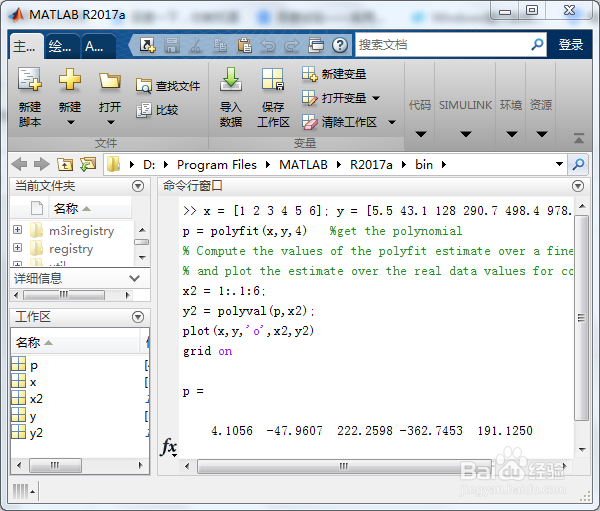Click Save Workspace (保存工作区)
The height and width of the screenshot is (511, 600).
pos(273,97)
